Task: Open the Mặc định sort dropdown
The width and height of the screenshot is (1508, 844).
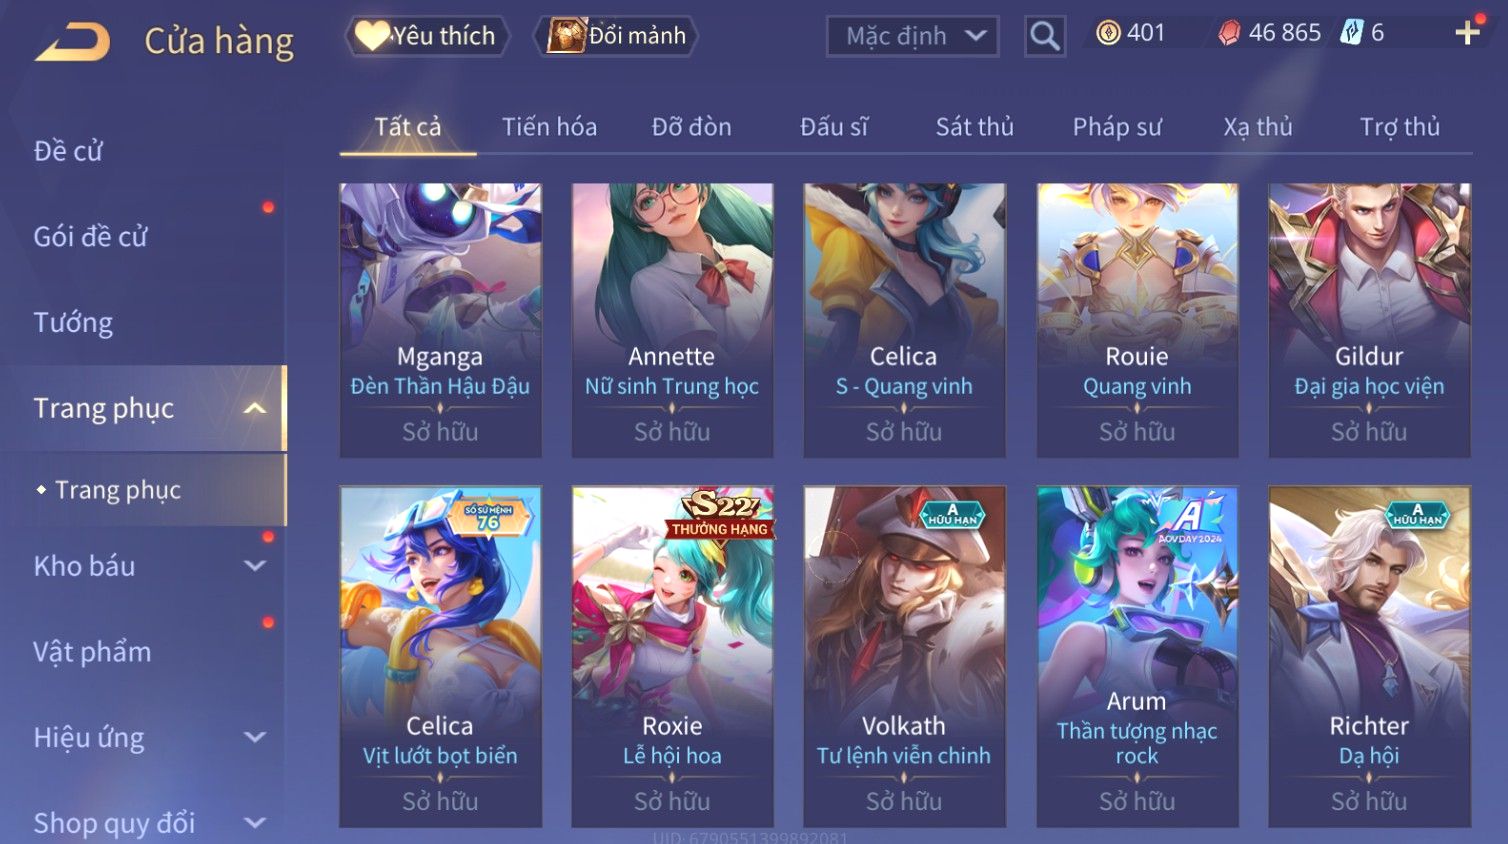Action: pos(913,36)
